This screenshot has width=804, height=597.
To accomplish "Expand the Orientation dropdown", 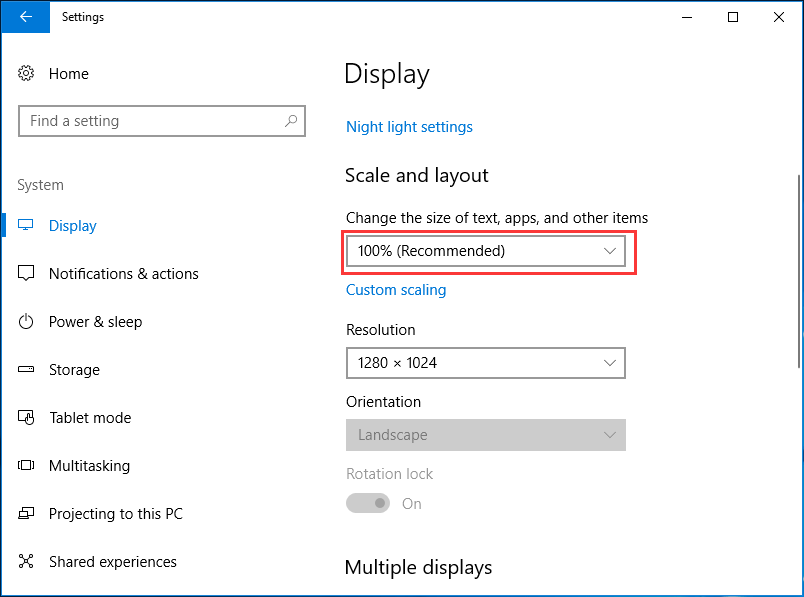I will 485,435.
